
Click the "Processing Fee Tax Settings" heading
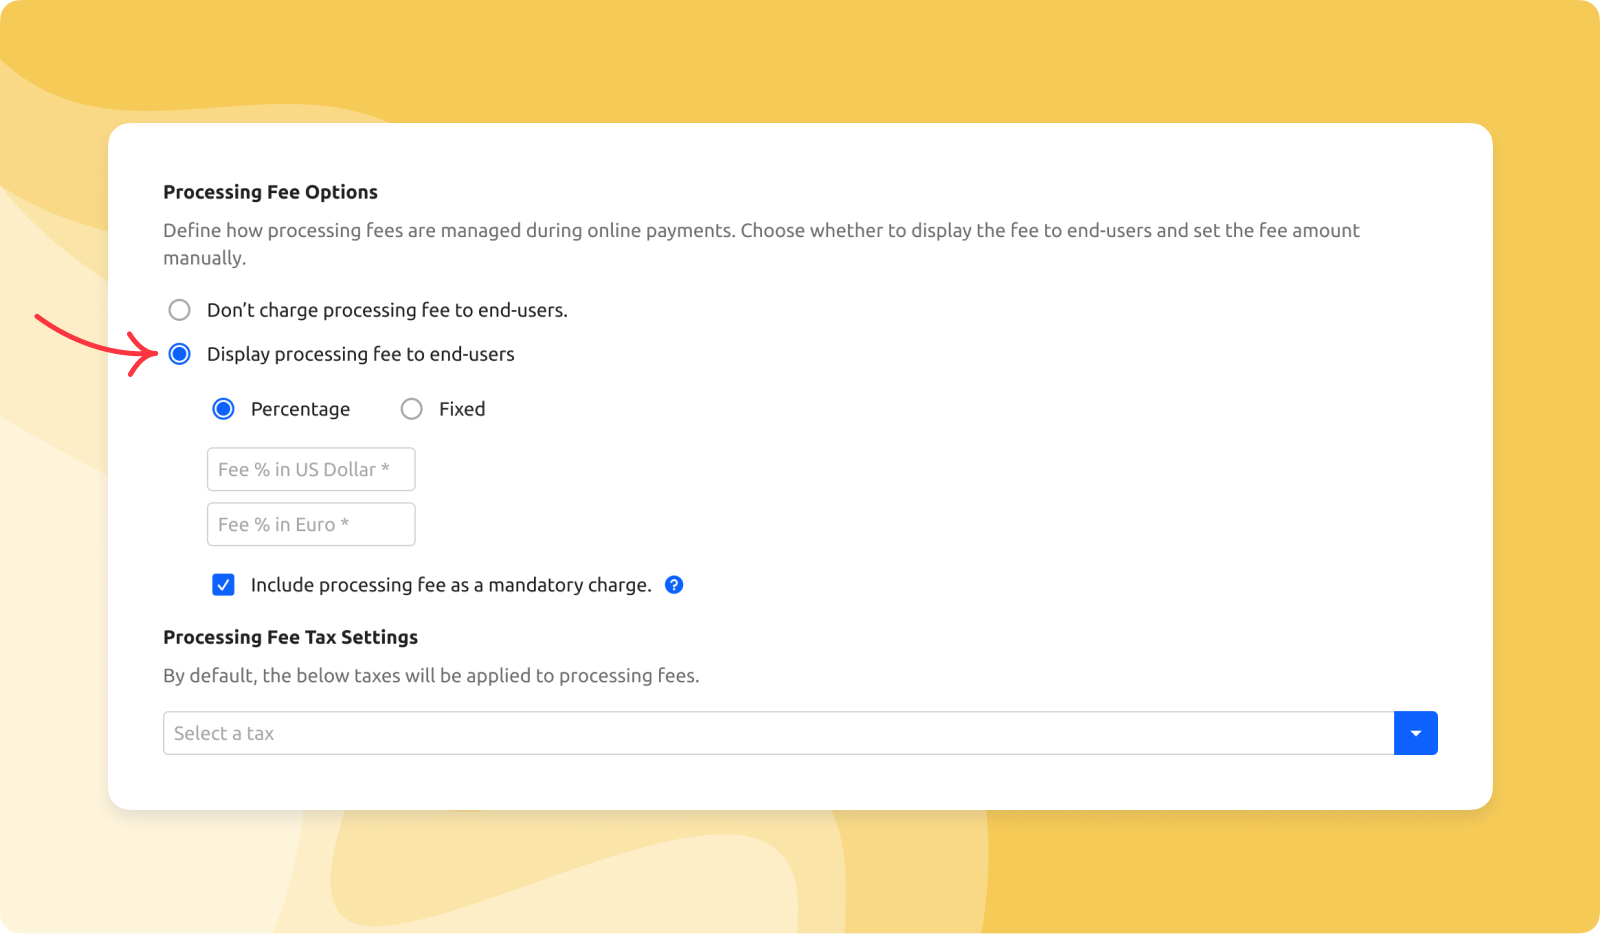click(290, 637)
